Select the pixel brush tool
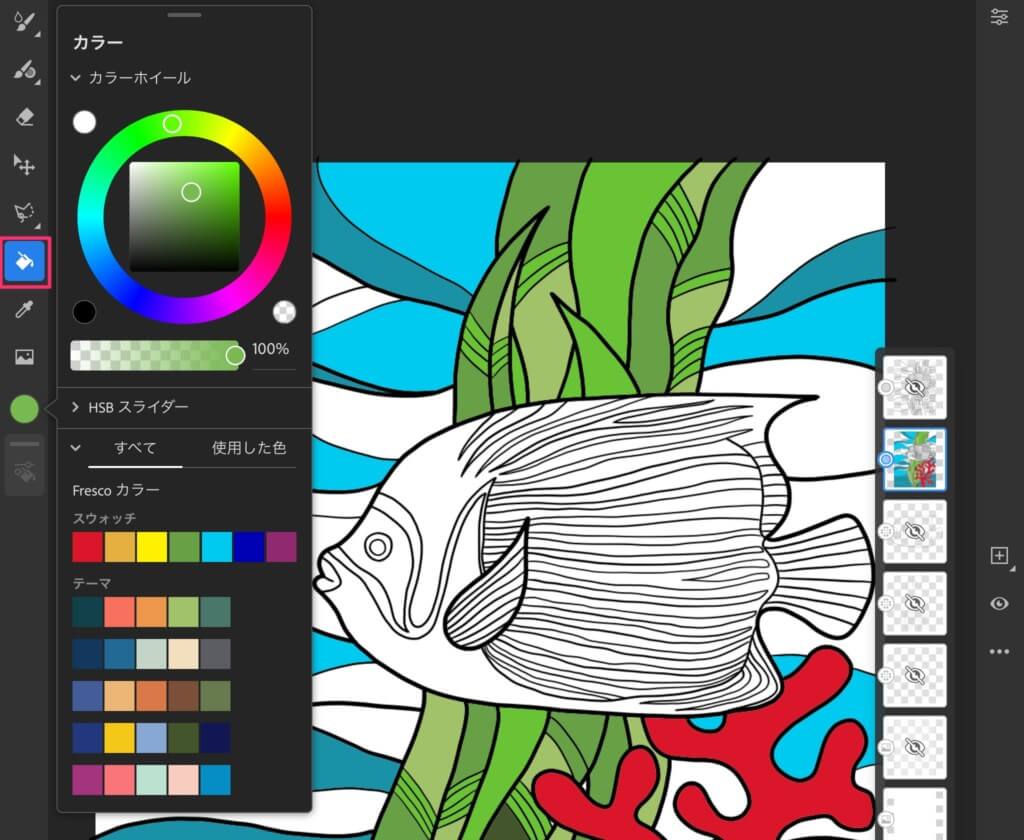The width and height of the screenshot is (1024, 840). pos(25,22)
